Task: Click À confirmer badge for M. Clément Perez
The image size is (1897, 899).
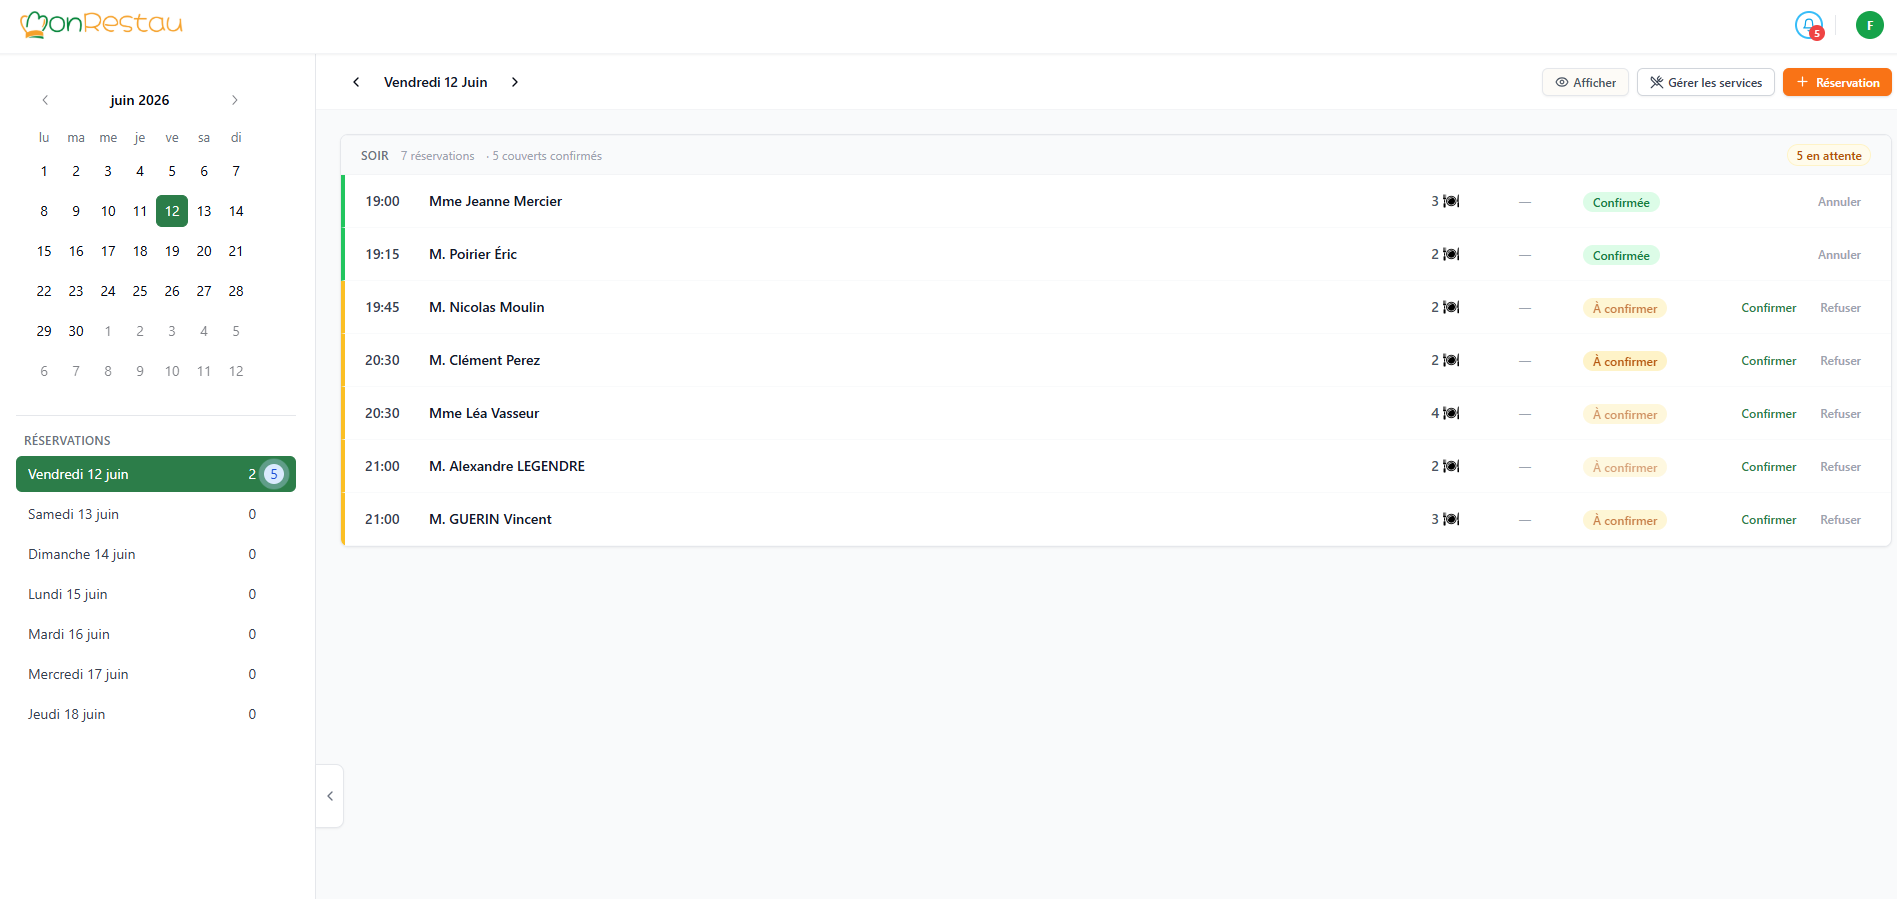Action: click(x=1624, y=361)
